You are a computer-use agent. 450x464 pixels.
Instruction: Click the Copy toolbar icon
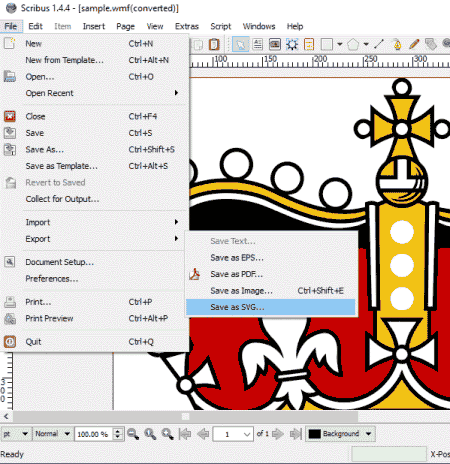[x=198, y=44]
